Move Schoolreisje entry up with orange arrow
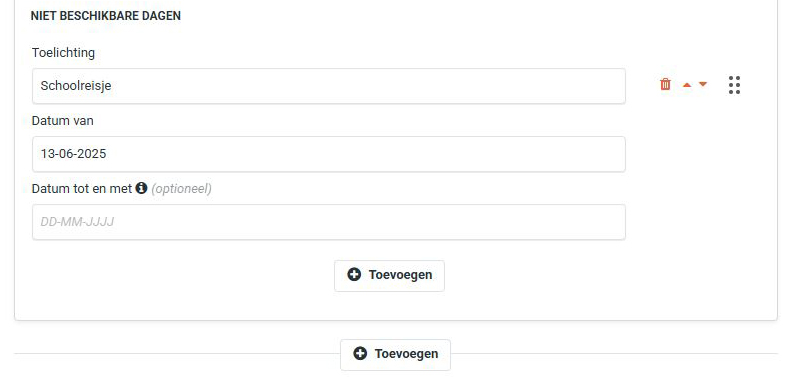793x385 pixels. [x=686, y=85]
